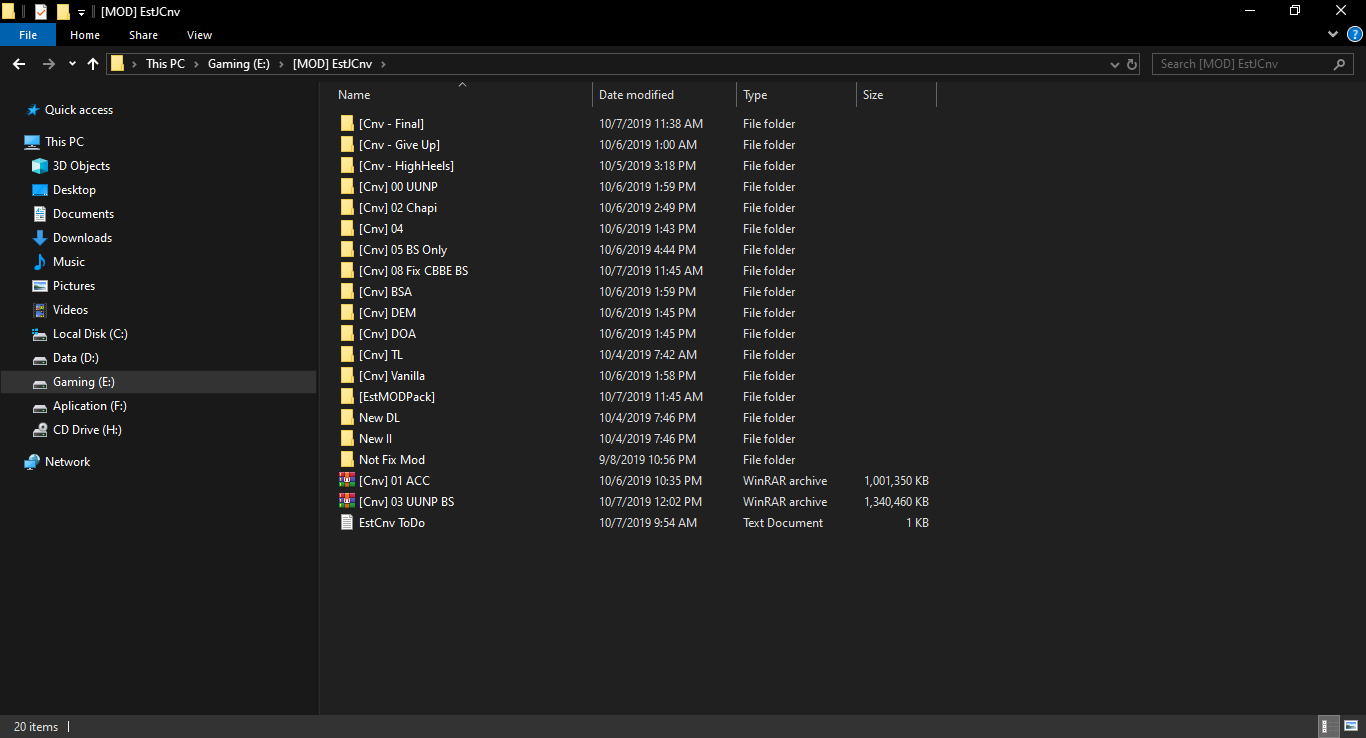Open address bar history dropdown
The image size is (1366, 738).
1115,64
